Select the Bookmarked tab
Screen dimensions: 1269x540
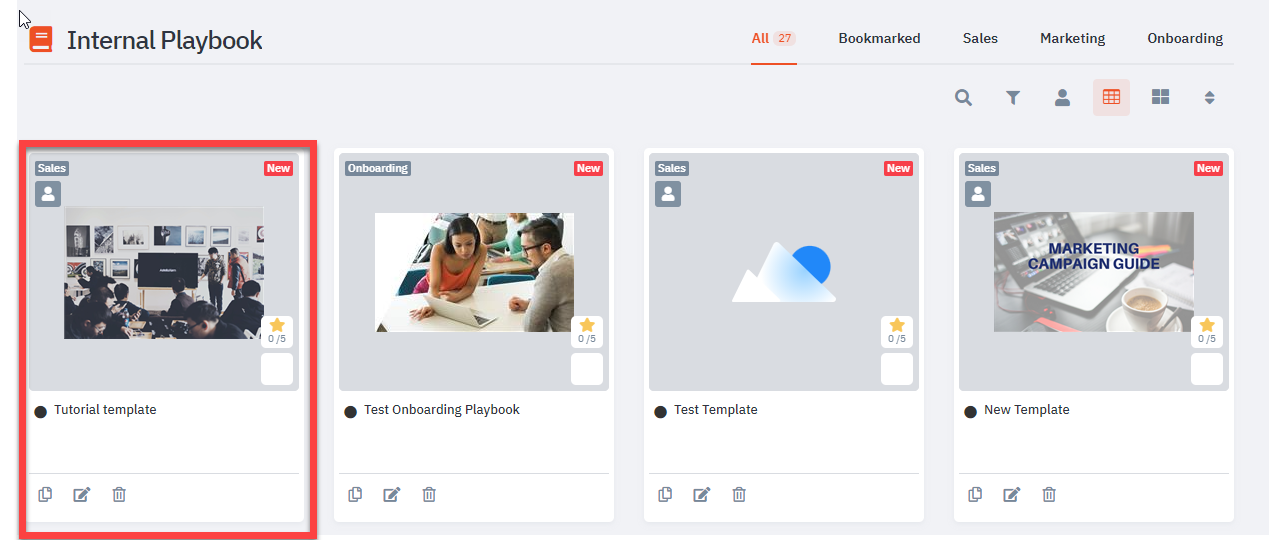(879, 38)
